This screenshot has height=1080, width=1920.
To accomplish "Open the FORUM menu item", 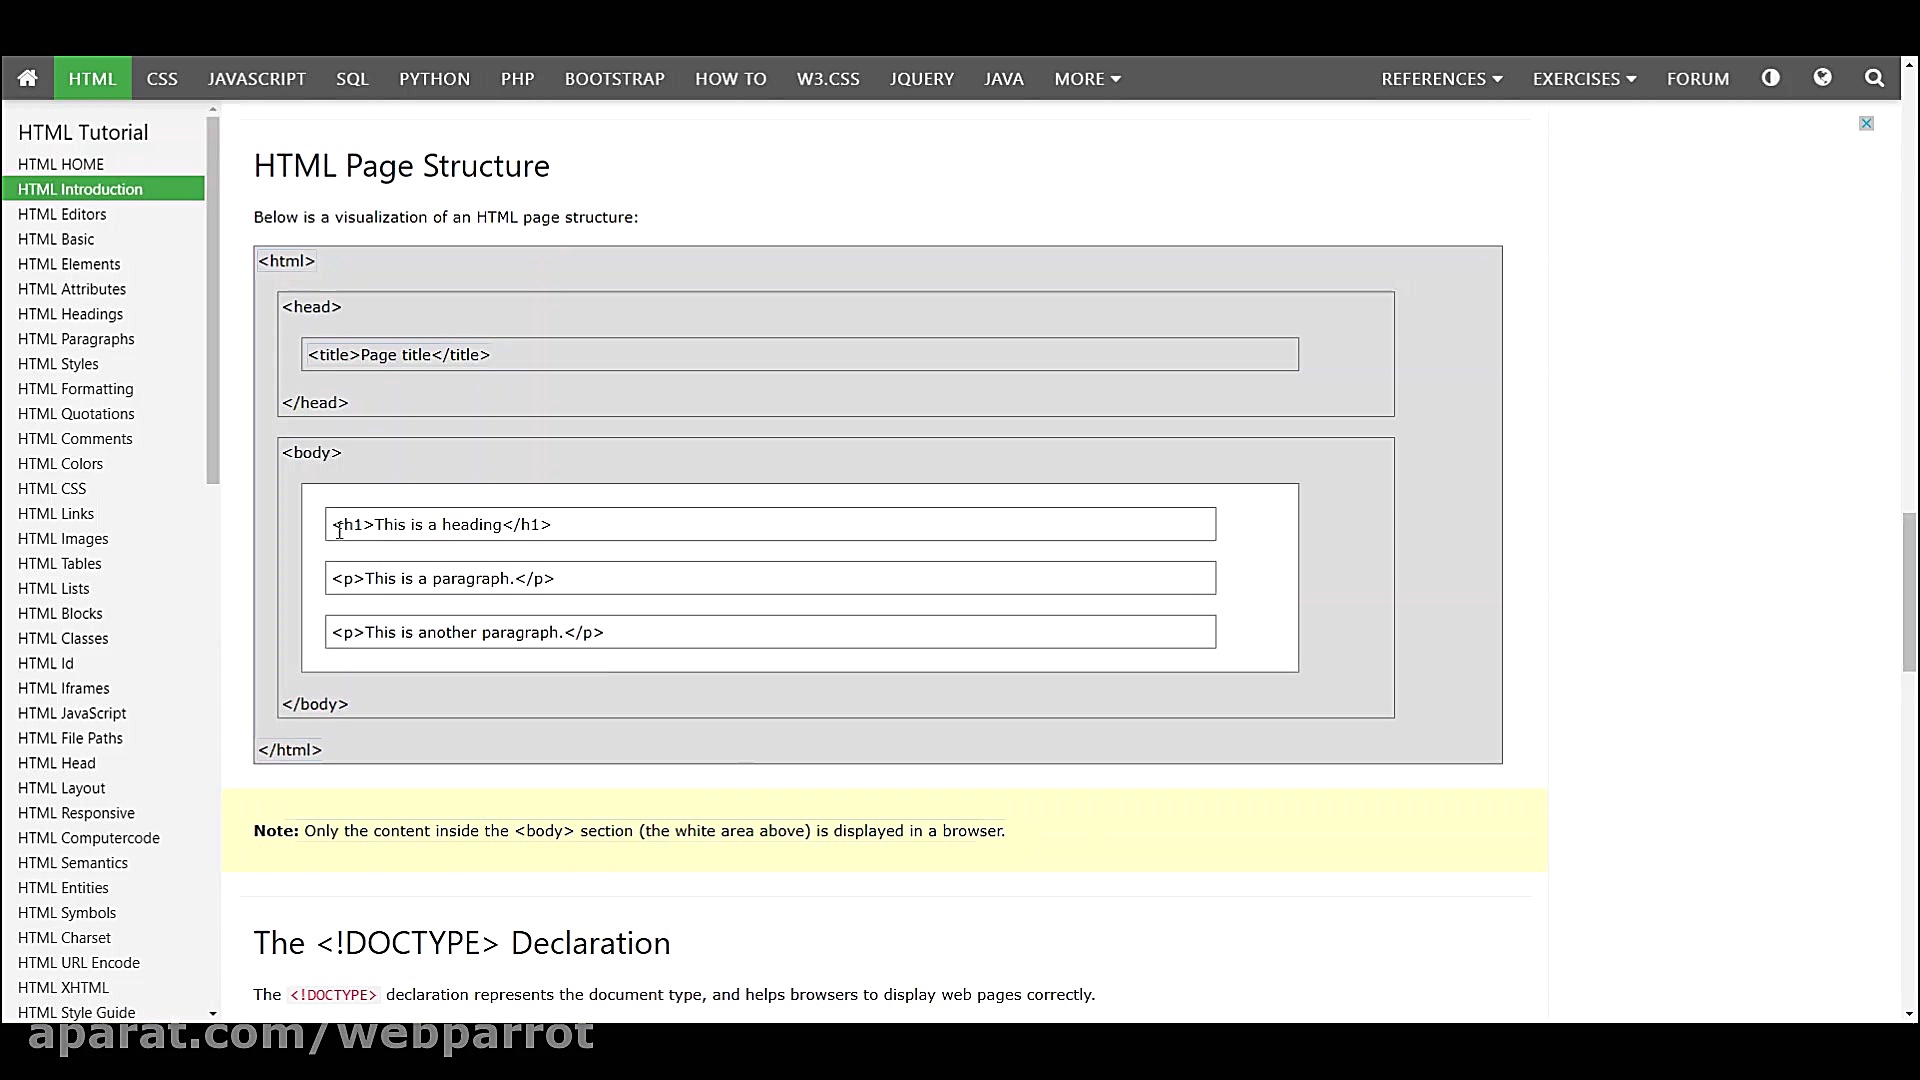I will point(1697,78).
